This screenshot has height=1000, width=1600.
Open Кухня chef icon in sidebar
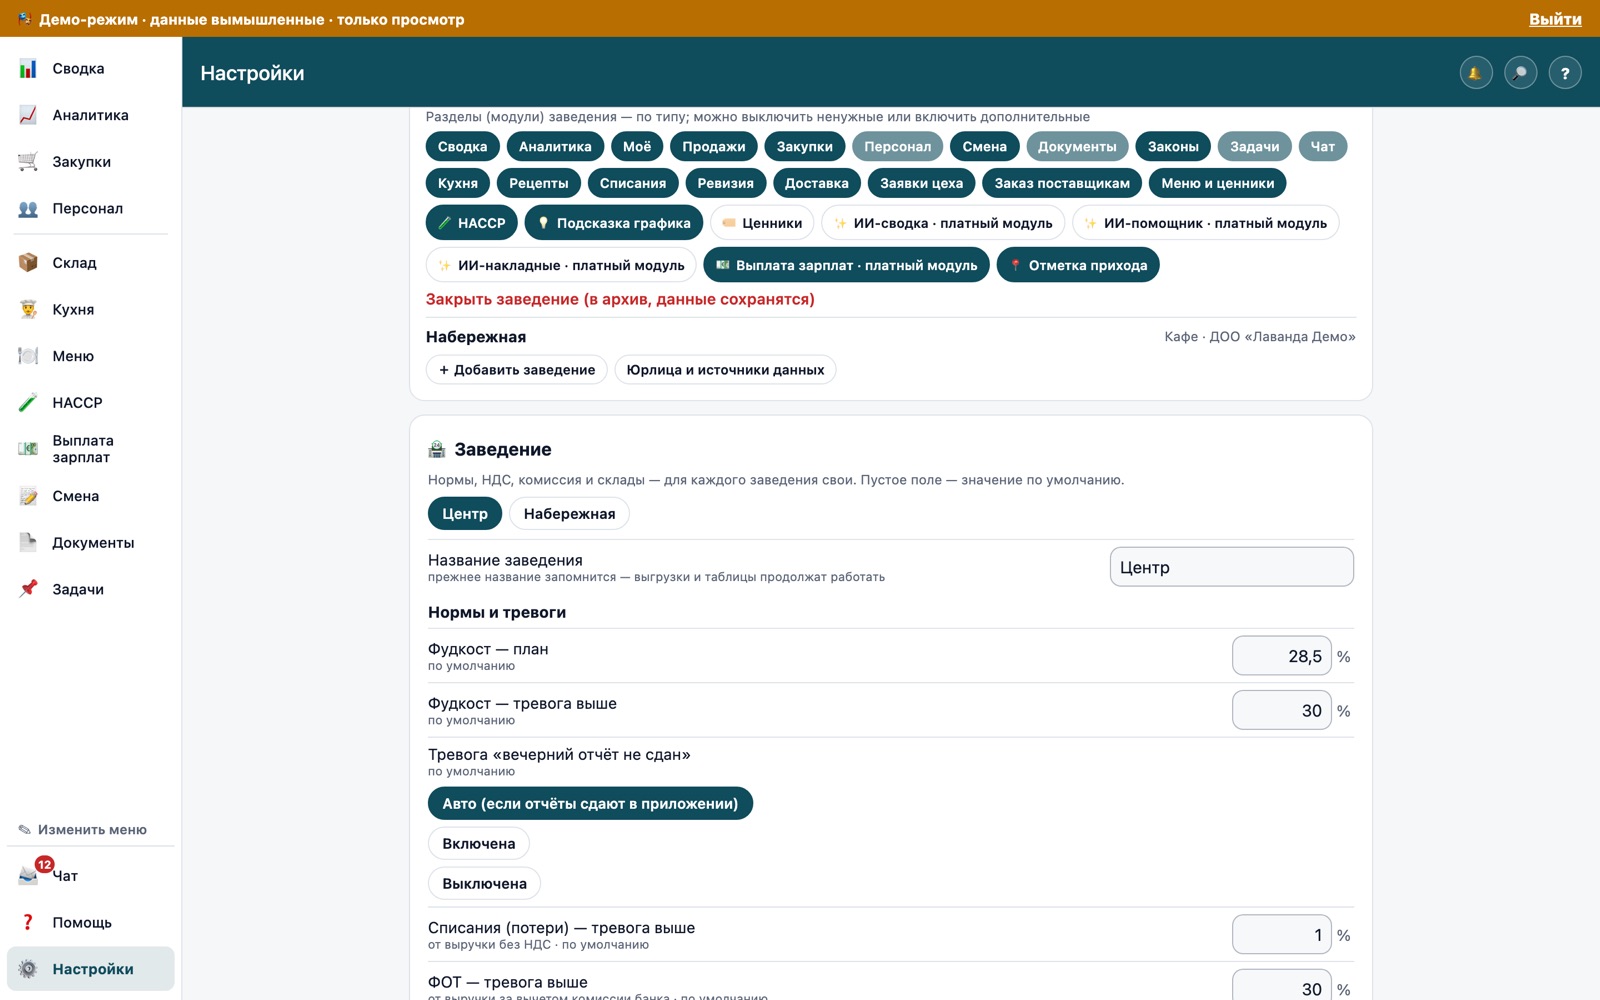(28, 310)
